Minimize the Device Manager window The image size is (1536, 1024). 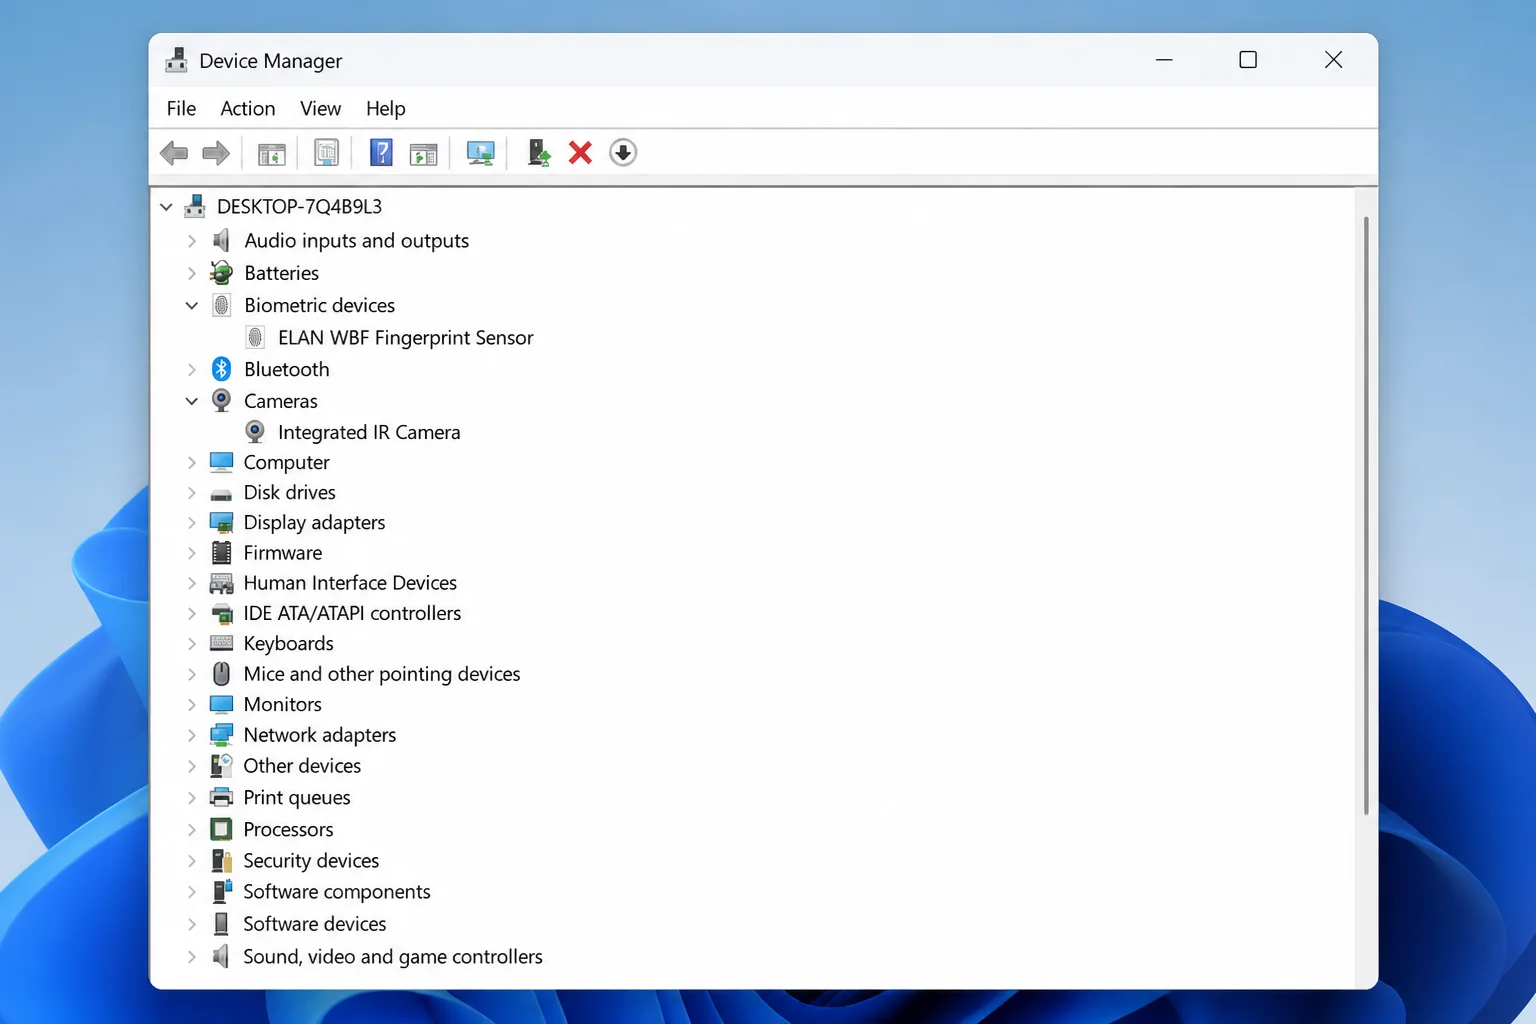(x=1164, y=60)
